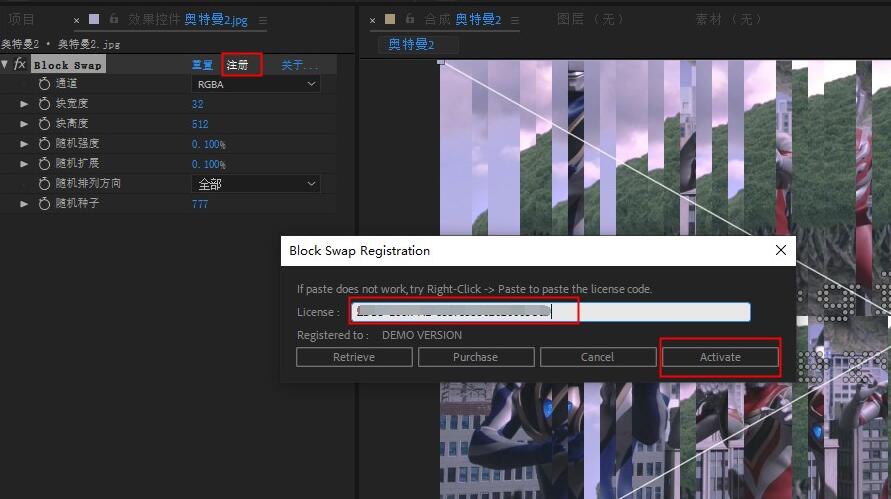Screen dimensions: 891x499
Task: Switch to the 项目 panel tab
Action: (x=22, y=19)
